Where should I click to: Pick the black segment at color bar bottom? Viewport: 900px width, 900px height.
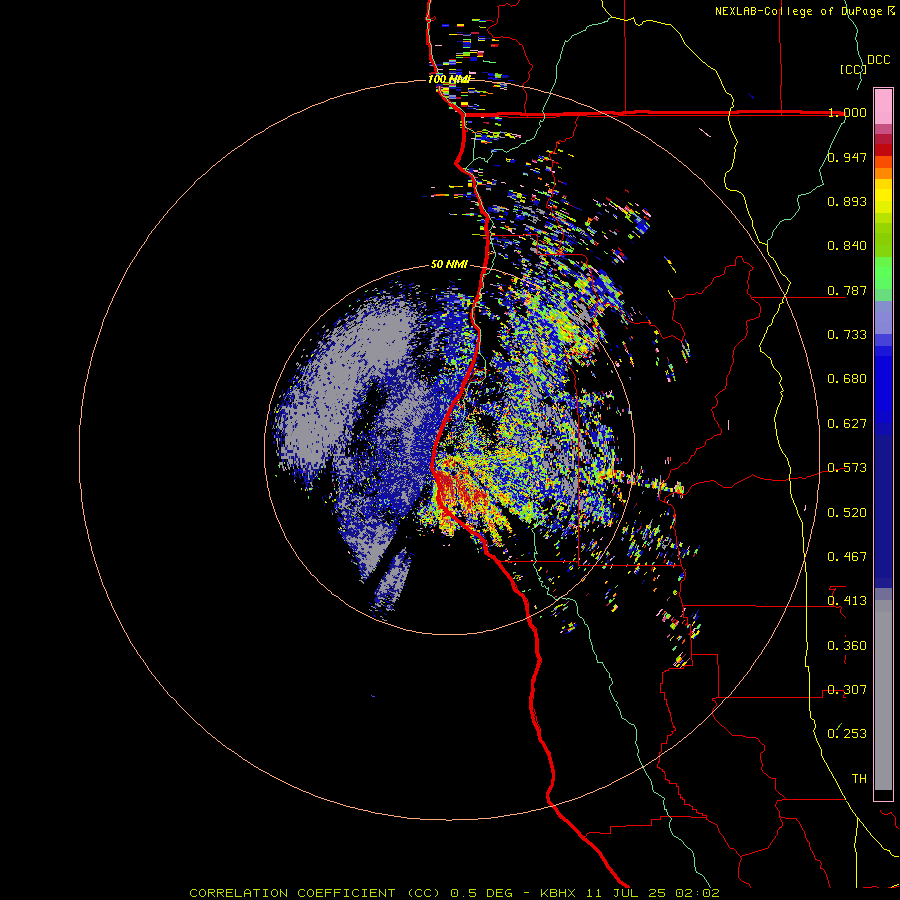click(x=883, y=794)
